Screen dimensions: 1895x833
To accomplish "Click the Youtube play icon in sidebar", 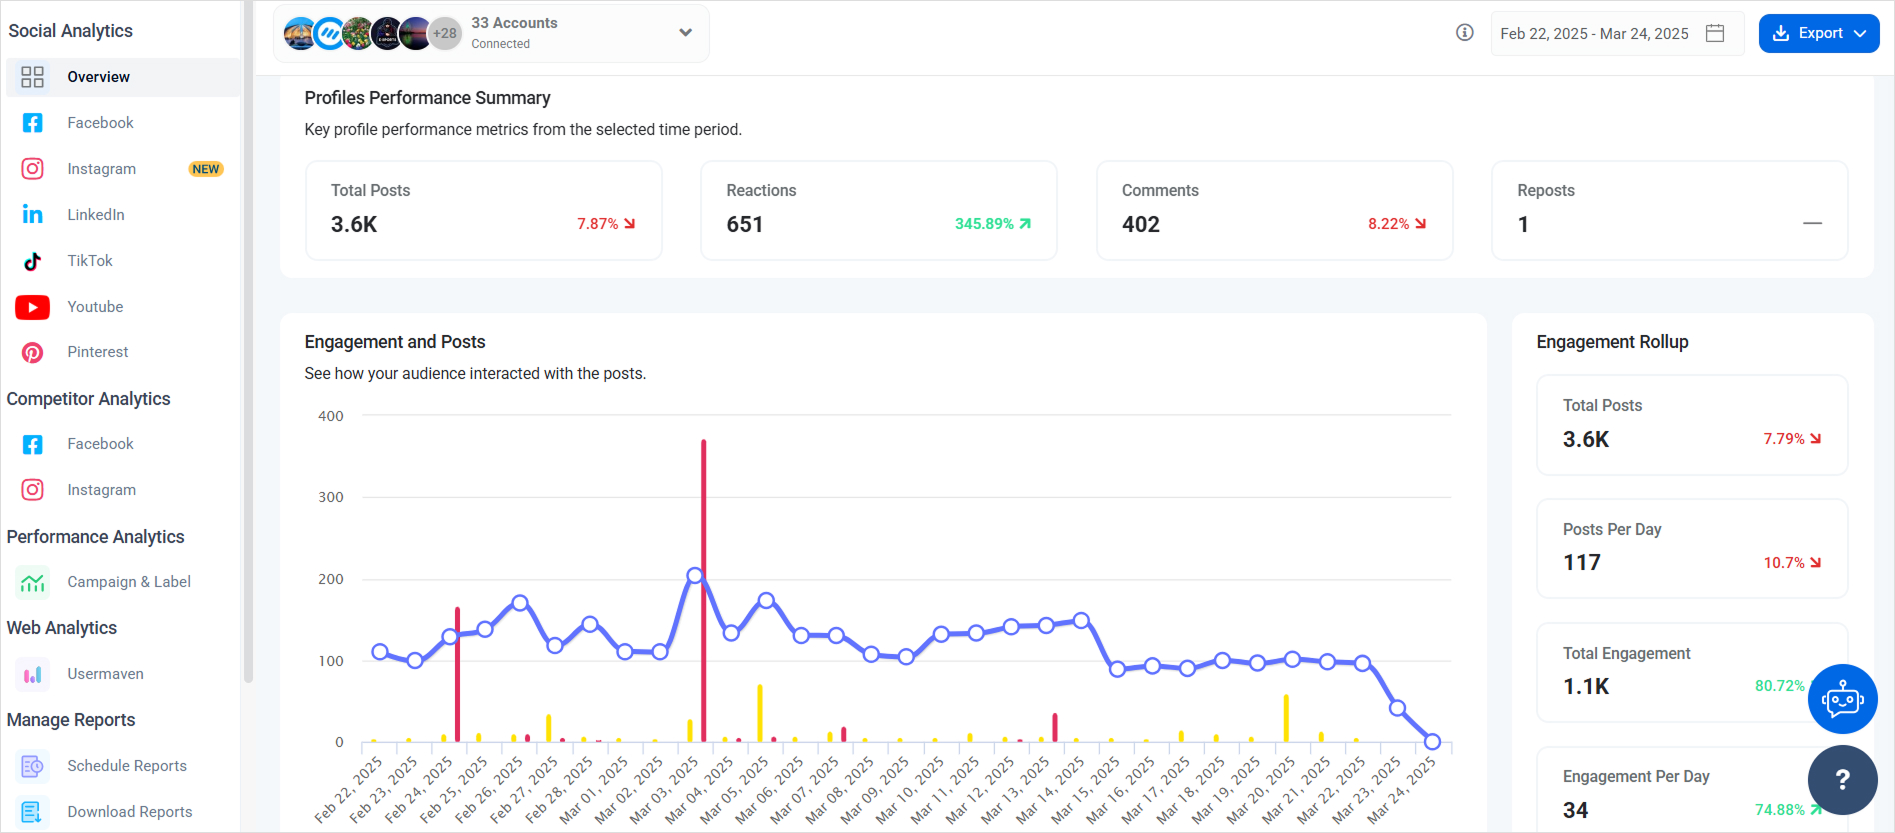I will pos(32,307).
